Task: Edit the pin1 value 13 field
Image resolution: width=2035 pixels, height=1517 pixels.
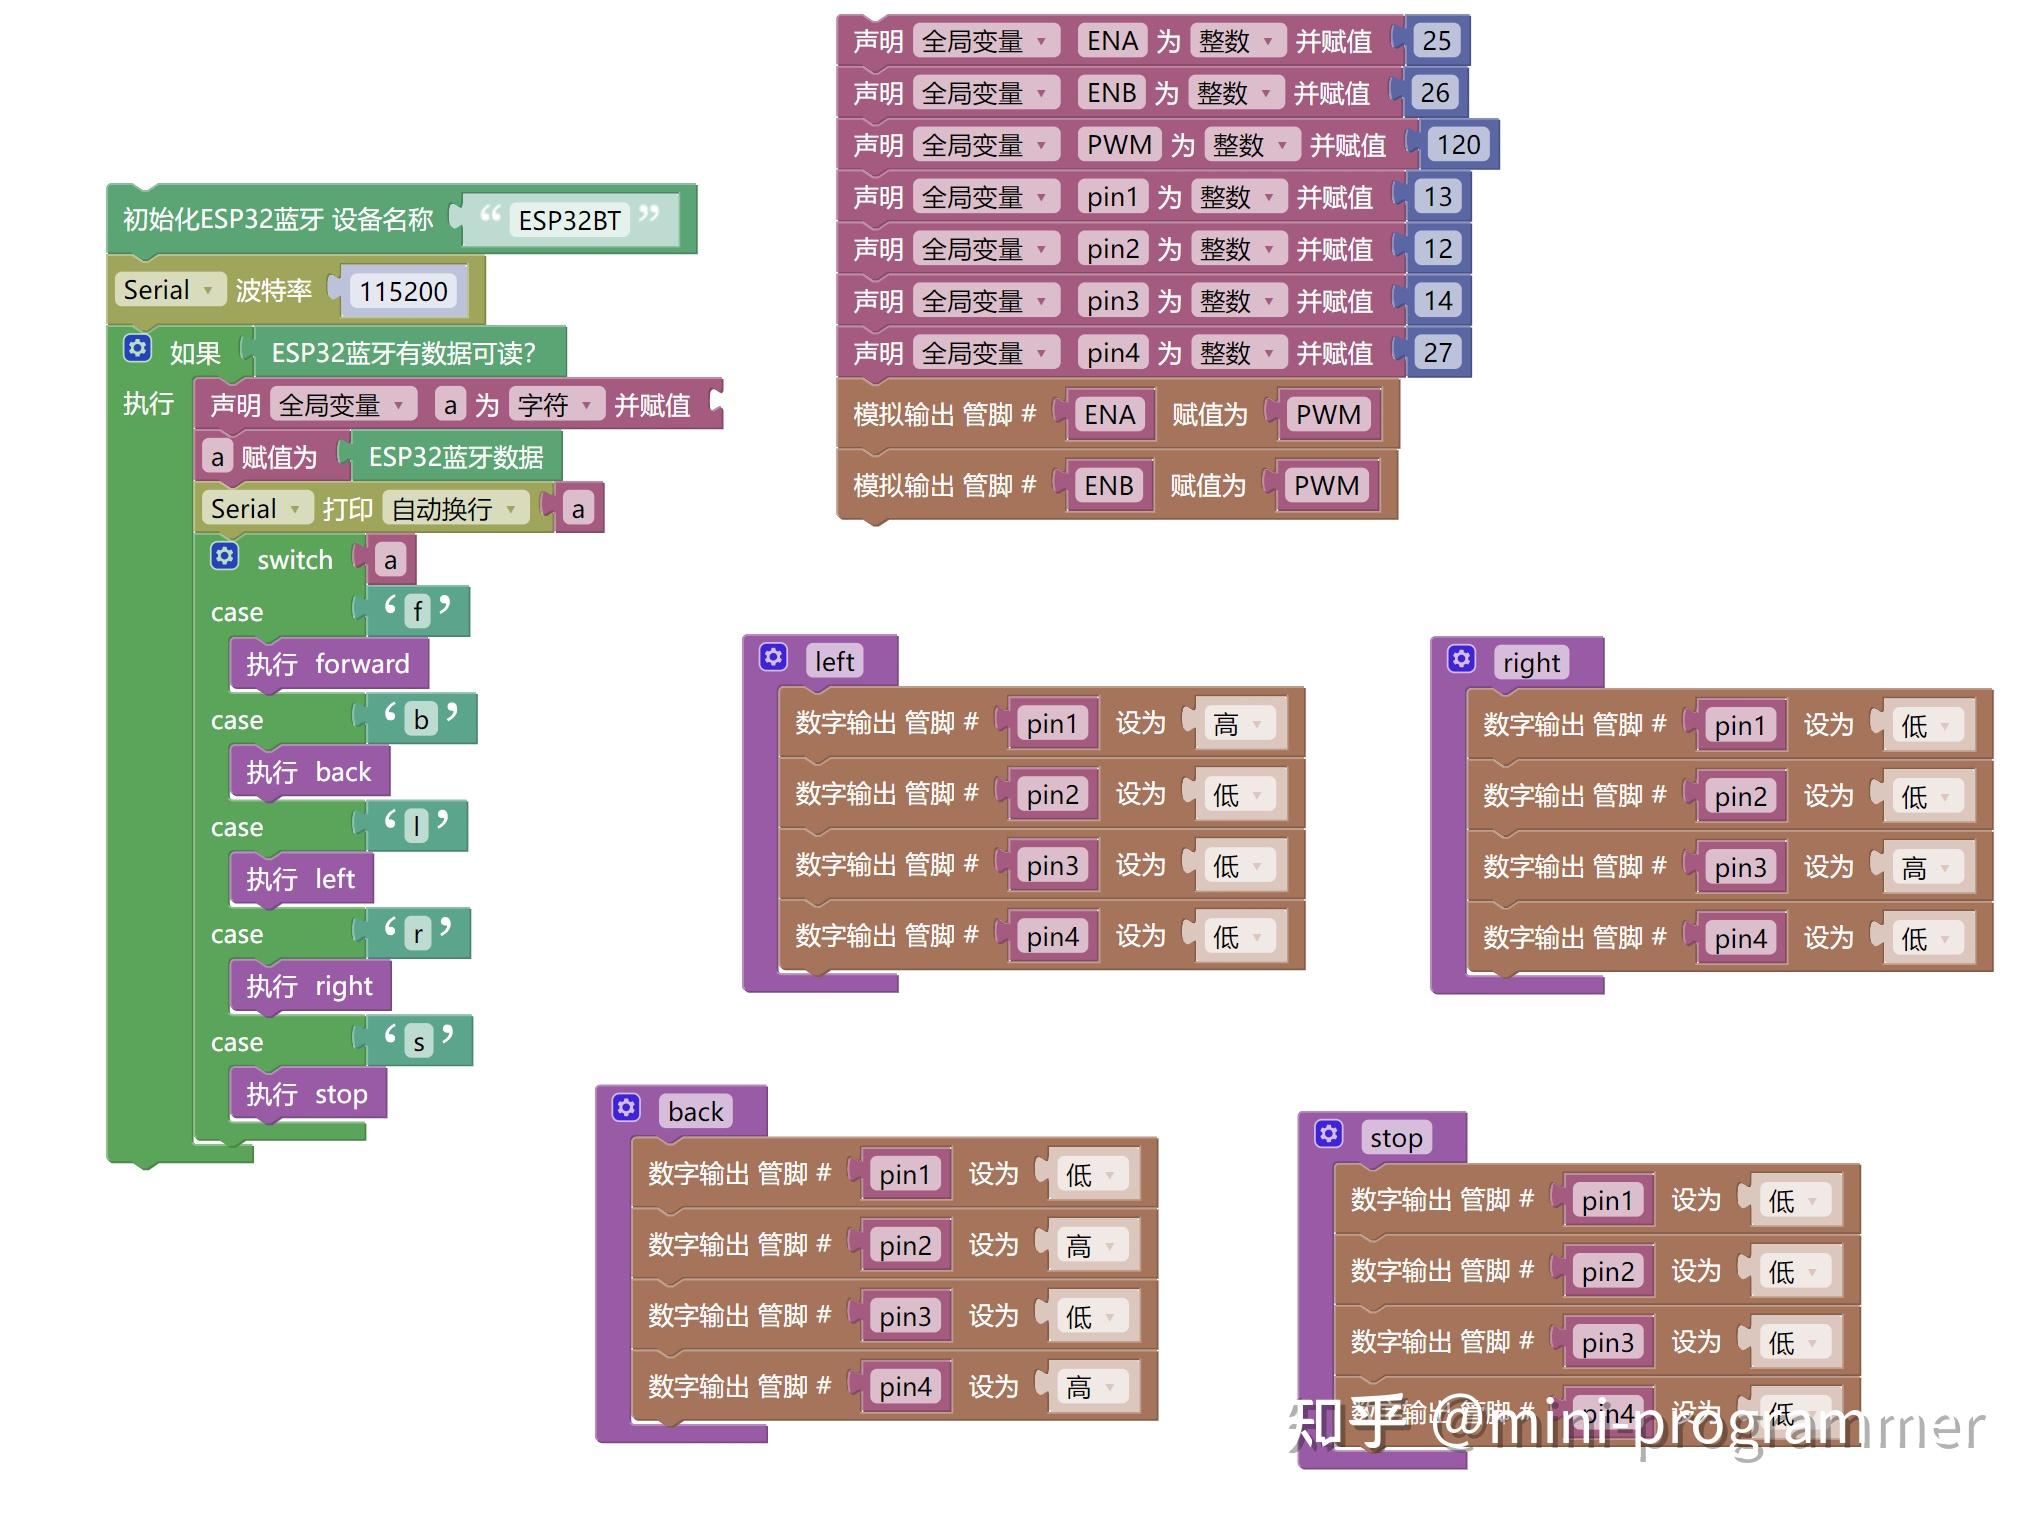Action: click(1438, 197)
